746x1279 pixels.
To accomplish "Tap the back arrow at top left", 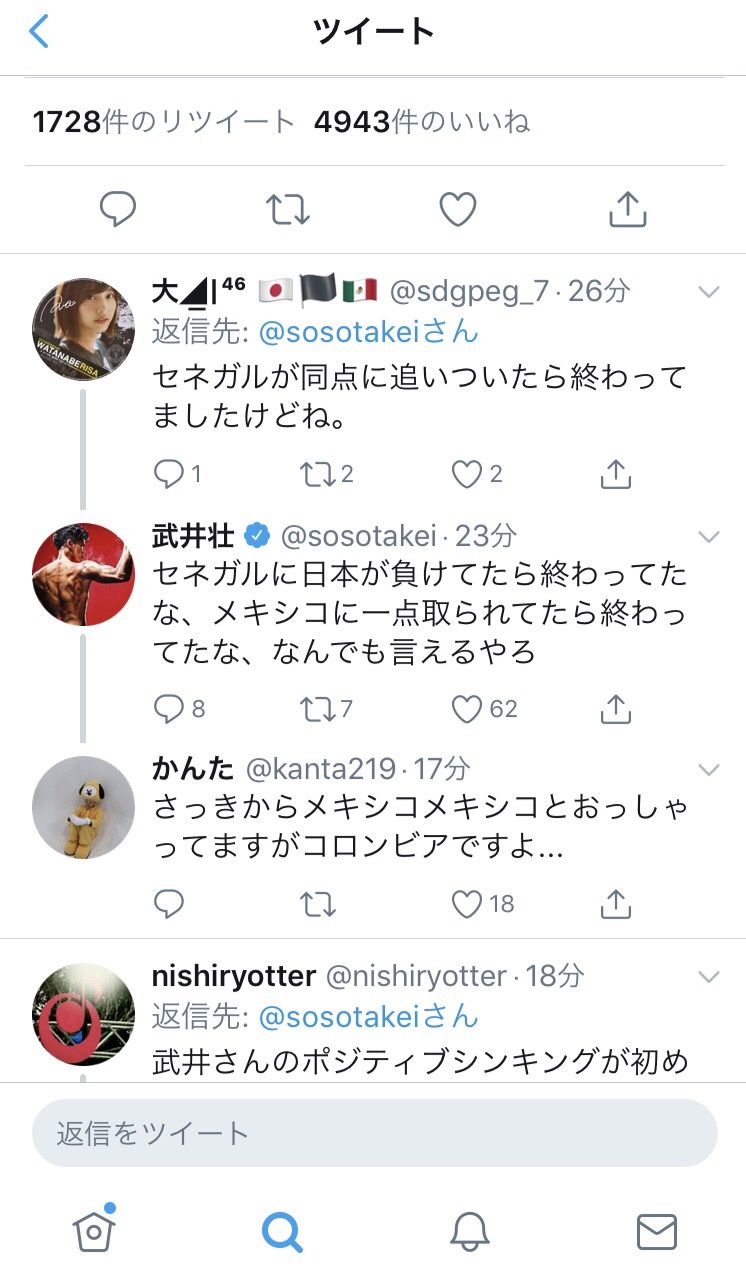I will 39,32.
